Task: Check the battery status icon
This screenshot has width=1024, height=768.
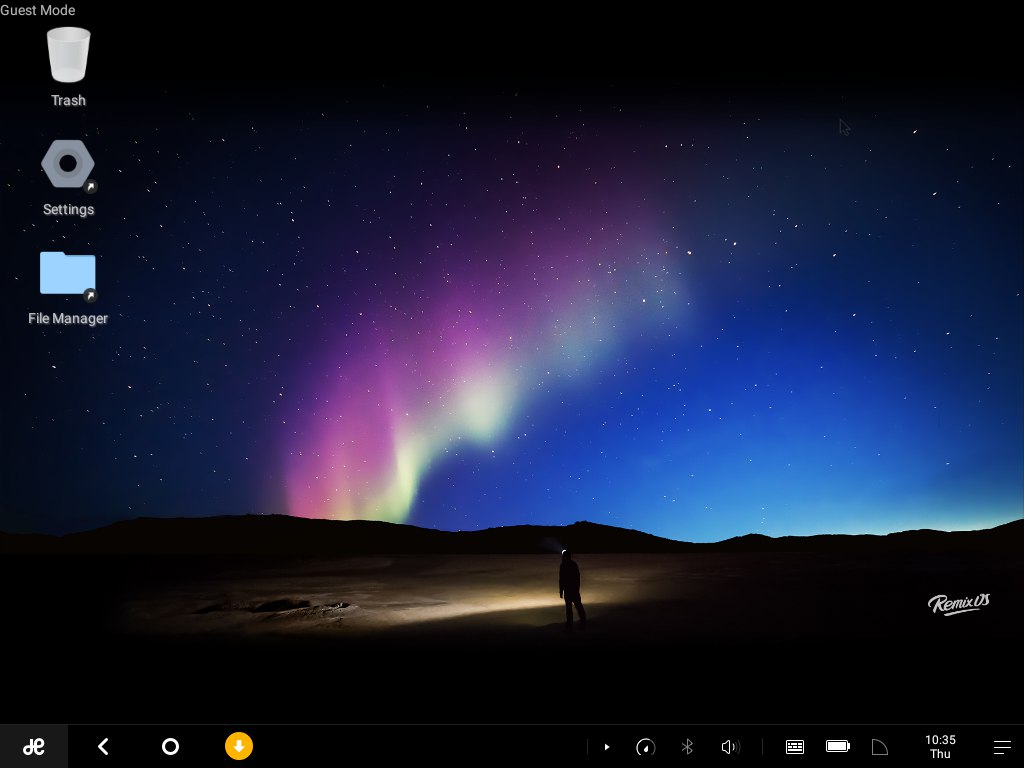Action: click(837, 747)
